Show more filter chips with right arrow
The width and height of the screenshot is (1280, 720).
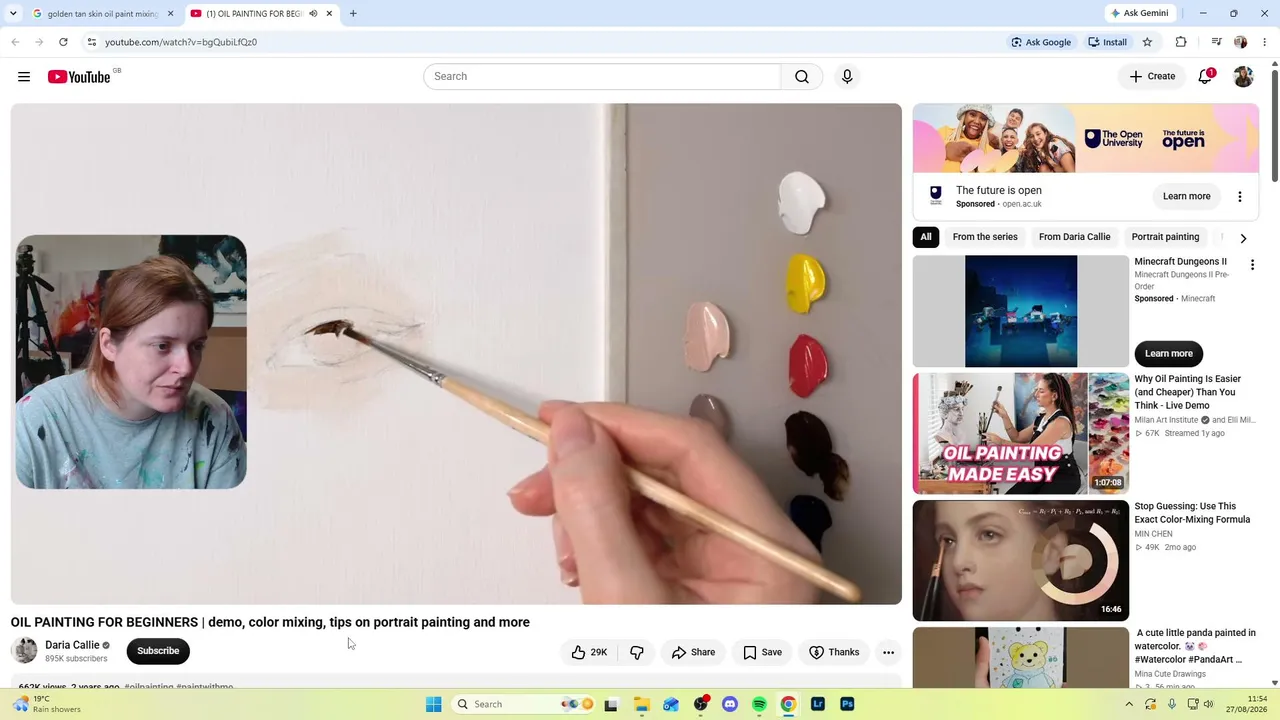click(1243, 238)
